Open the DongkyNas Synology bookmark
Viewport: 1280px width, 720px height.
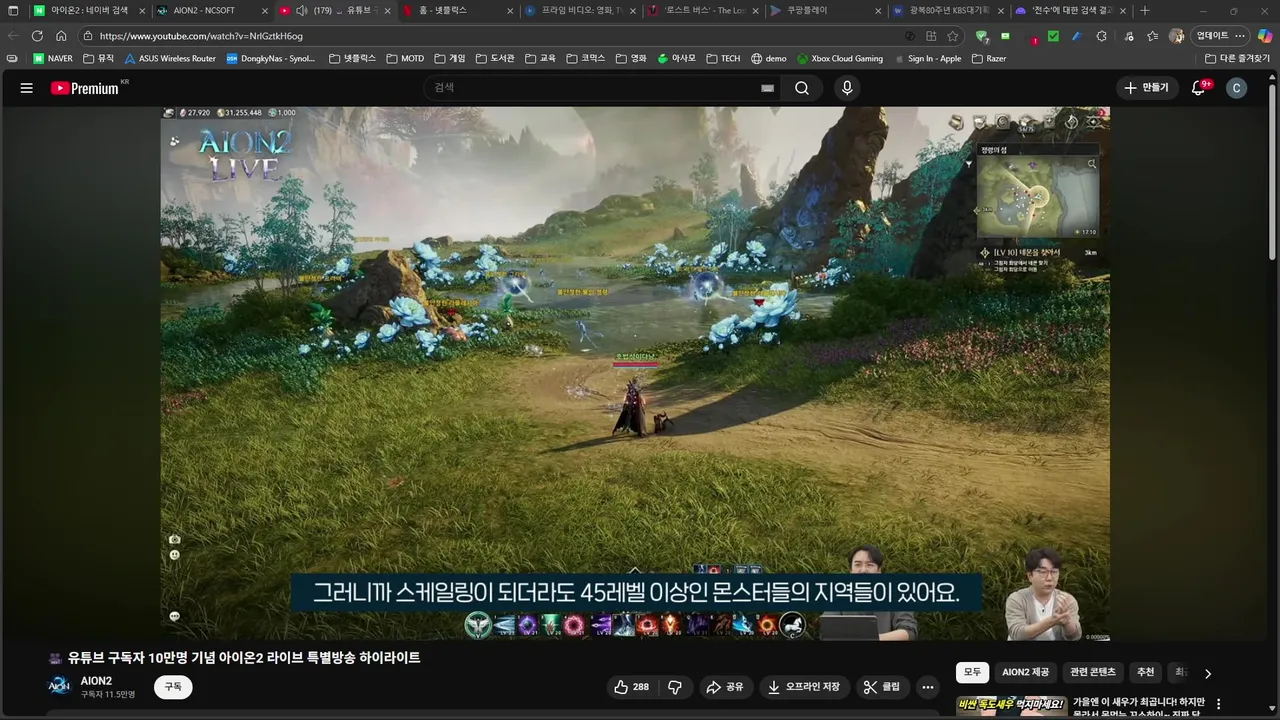[x=271, y=58]
